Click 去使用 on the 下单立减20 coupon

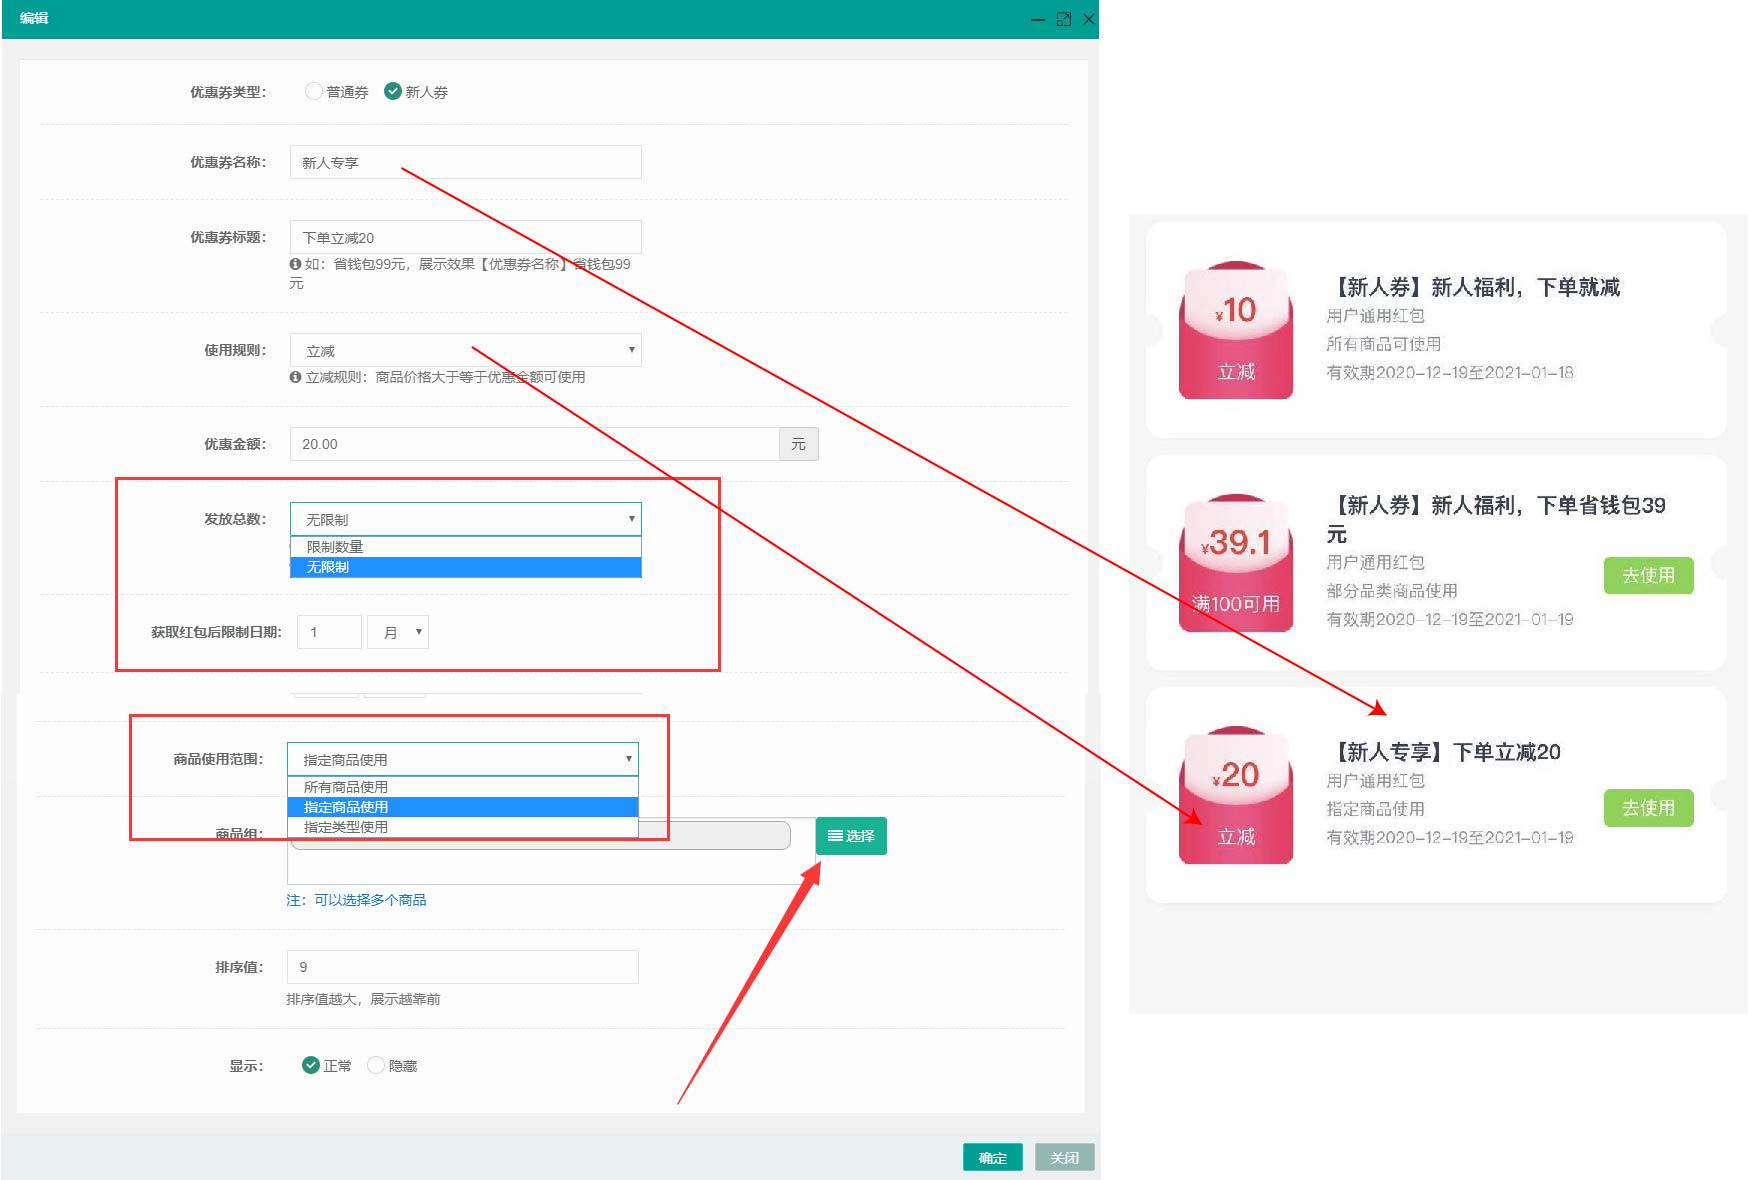pos(1648,808)
